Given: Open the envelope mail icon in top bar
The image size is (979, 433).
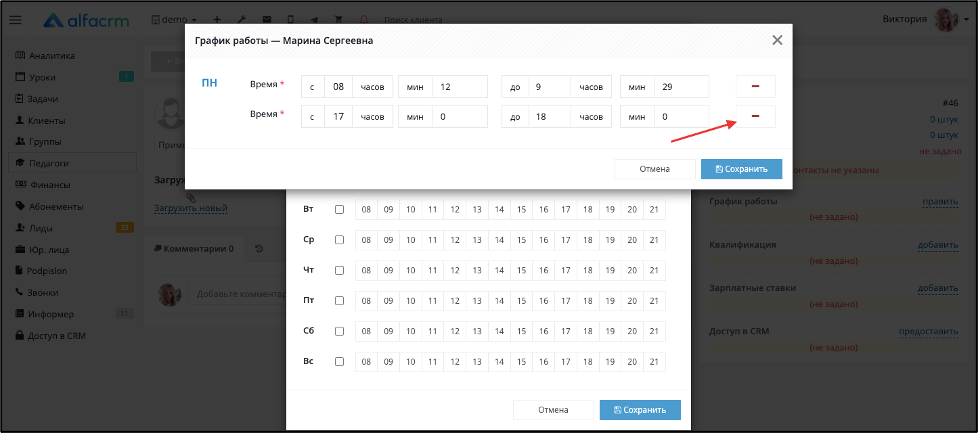Looking at the screenshot, I should point(267,20).
